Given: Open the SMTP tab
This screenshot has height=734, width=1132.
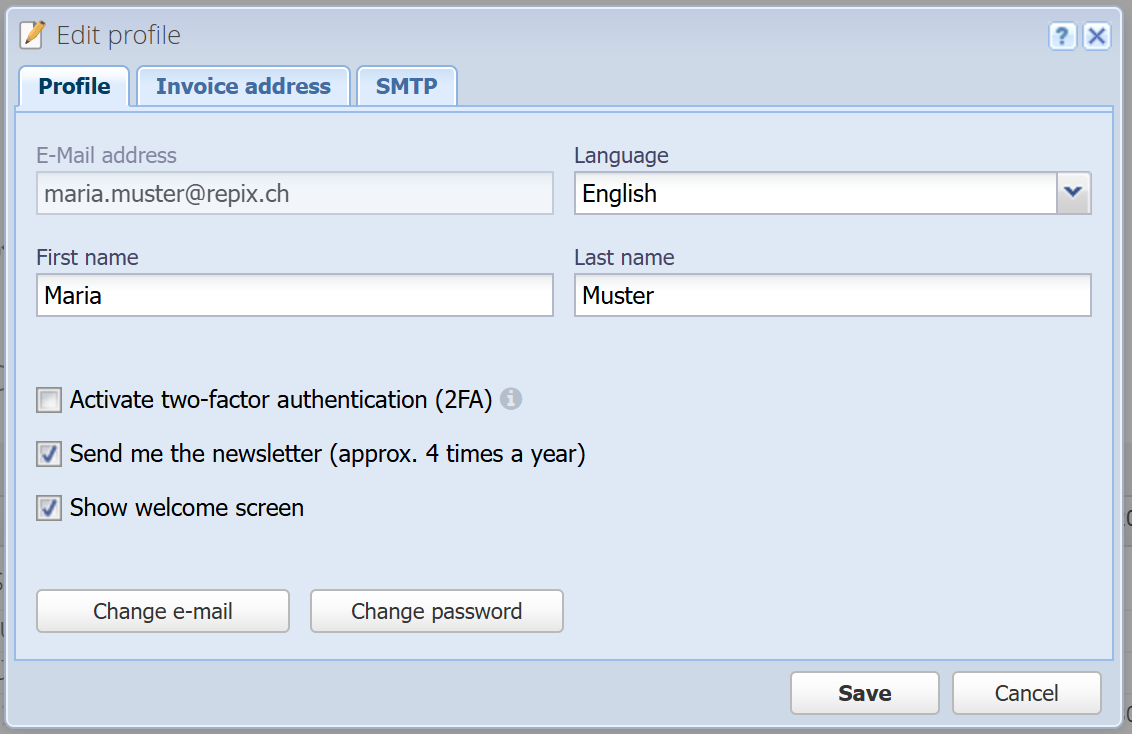Looking at the screenshot, I should point(406,87).
